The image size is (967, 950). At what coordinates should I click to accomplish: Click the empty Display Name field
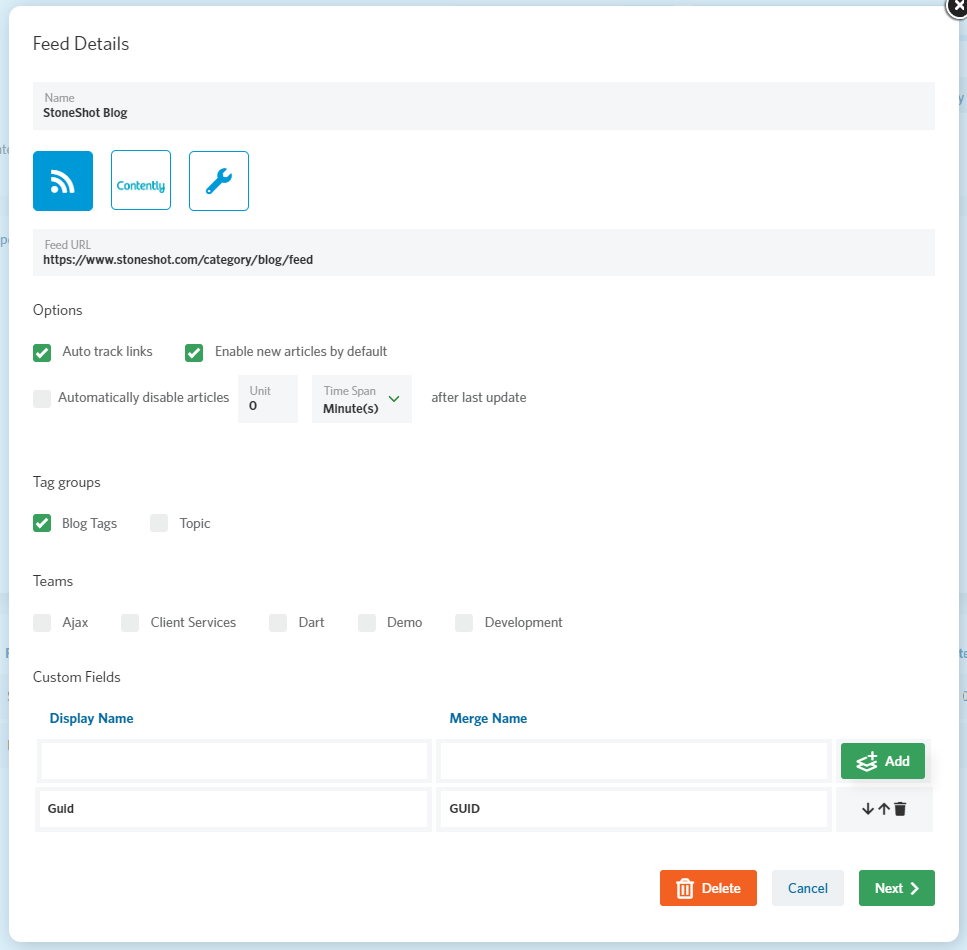tap(234, 761)
